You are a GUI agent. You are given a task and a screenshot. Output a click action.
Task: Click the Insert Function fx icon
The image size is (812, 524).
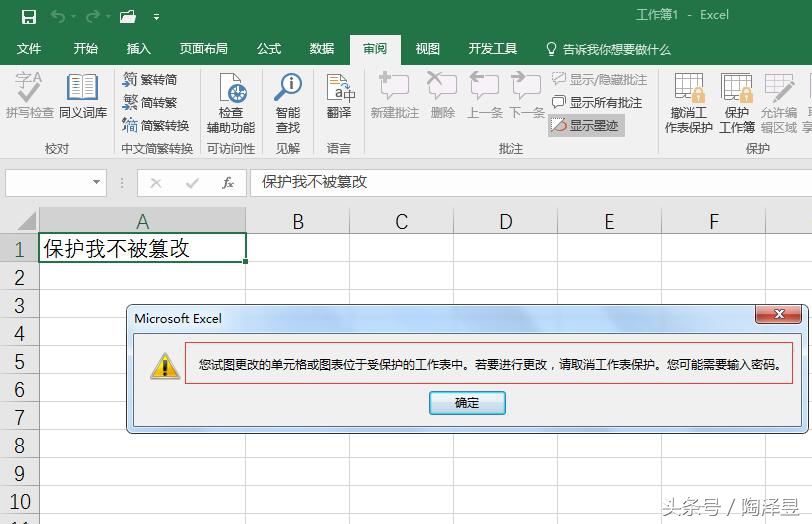click(x=228, y=183)
